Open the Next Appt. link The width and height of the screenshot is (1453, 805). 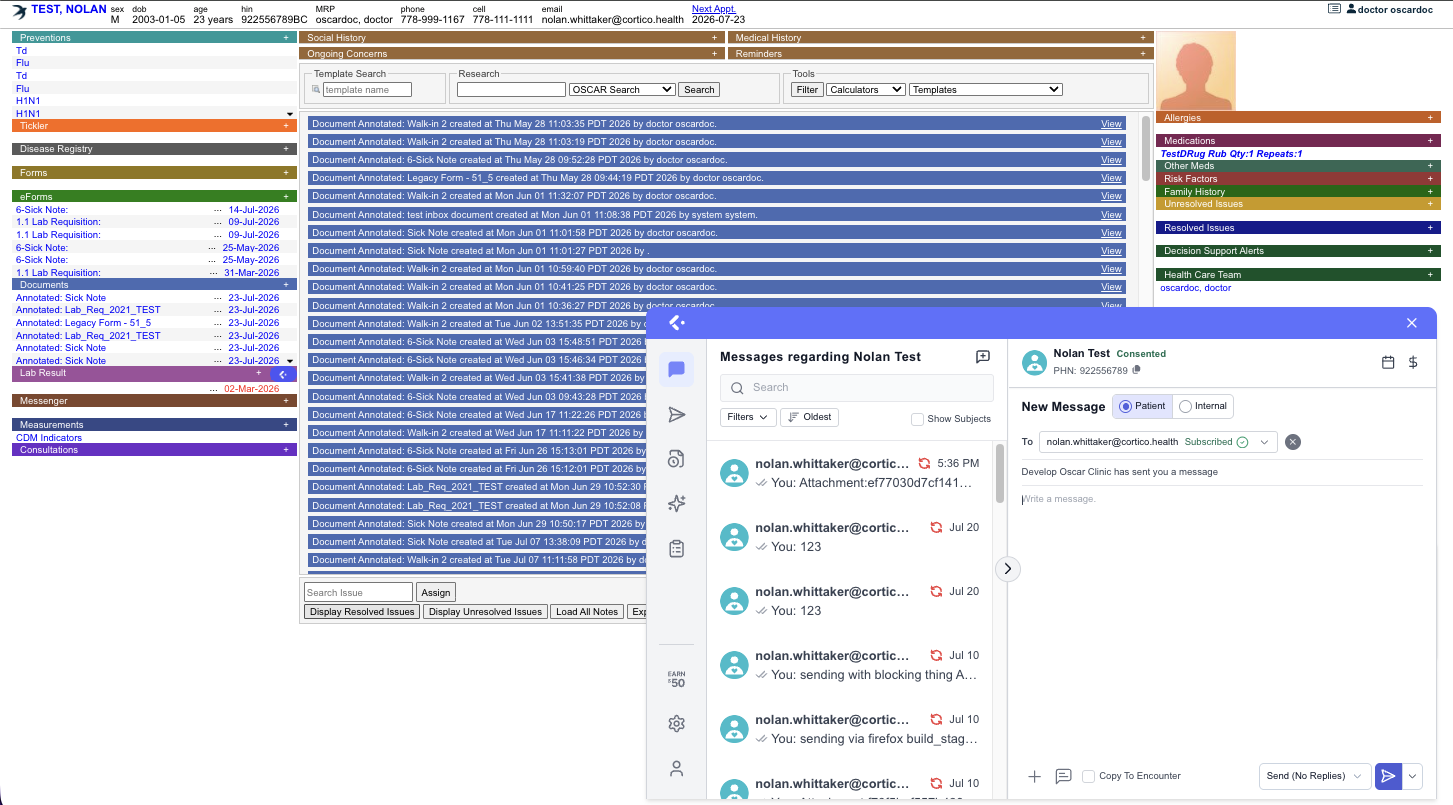[x=714, y=9]
